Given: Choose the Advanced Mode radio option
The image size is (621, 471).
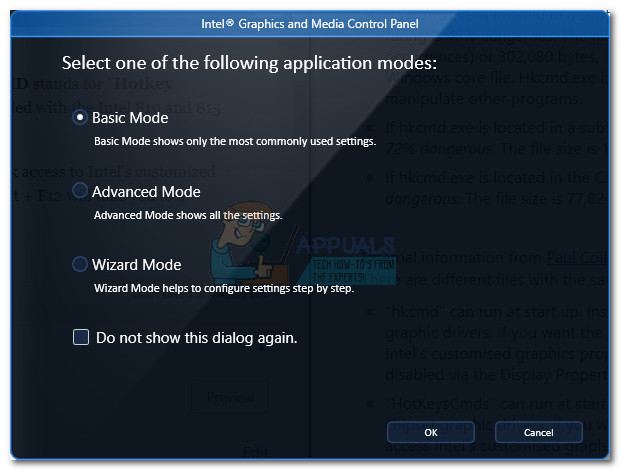Looking at the screenshot, I should tap(80, 191).
